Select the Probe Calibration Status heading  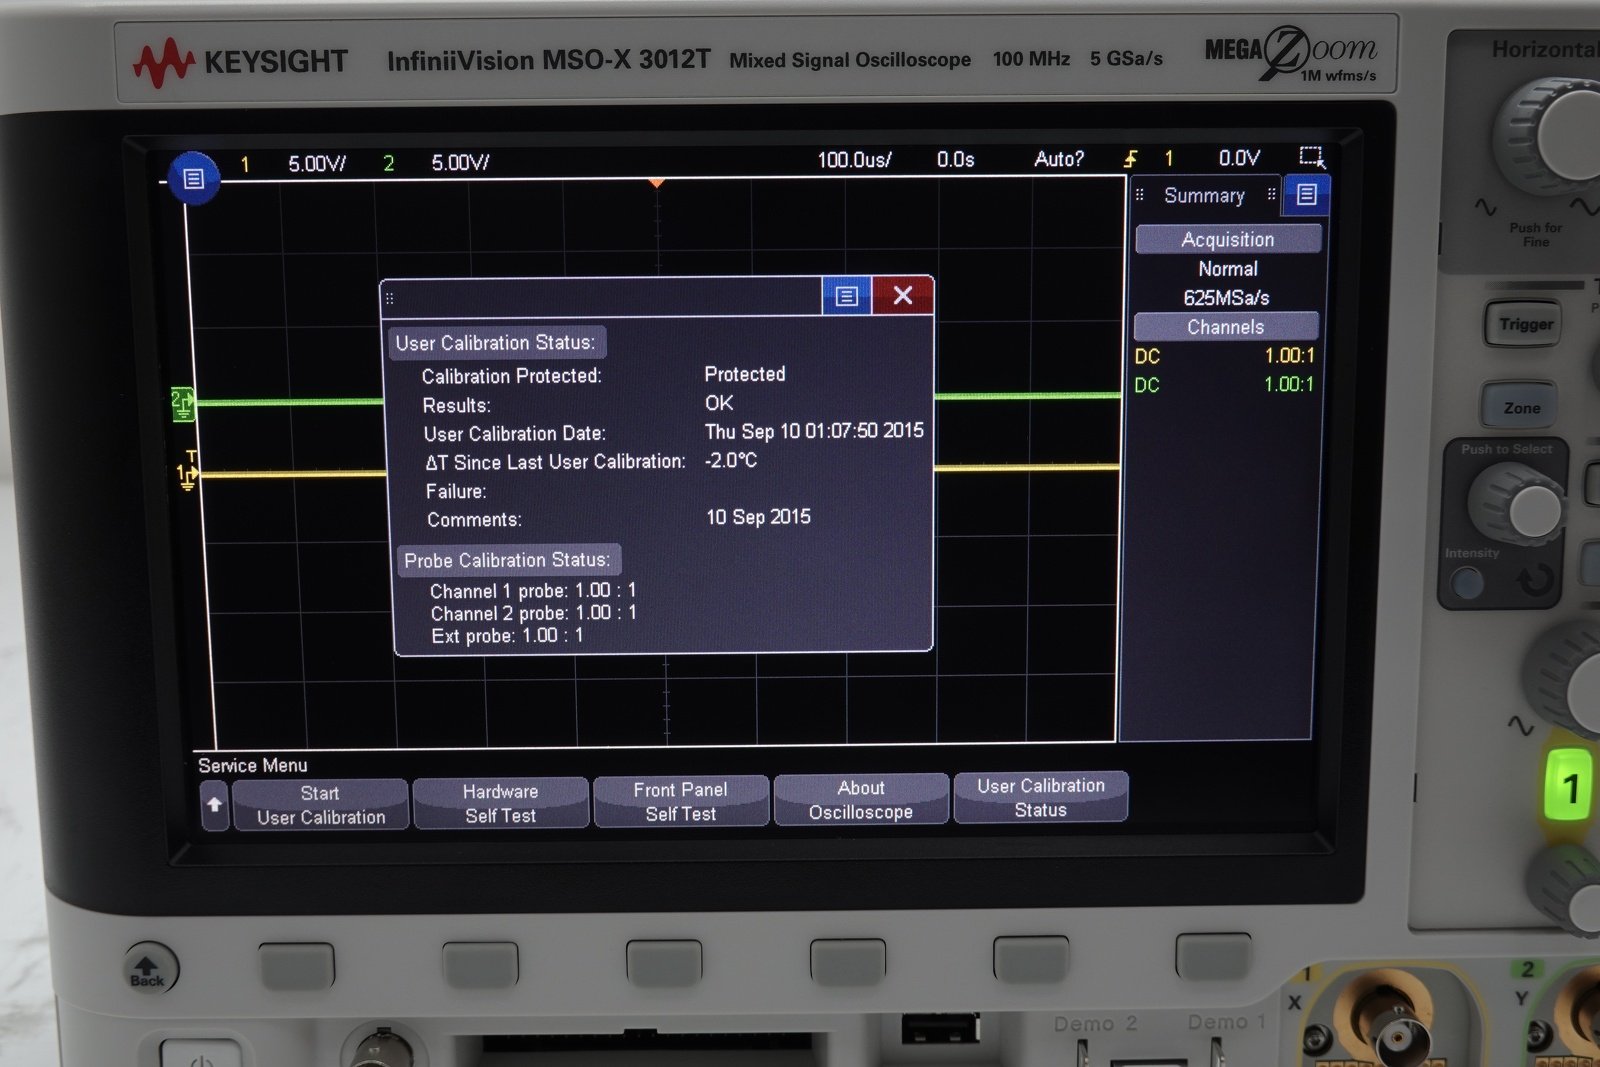[x=507, y=560]
